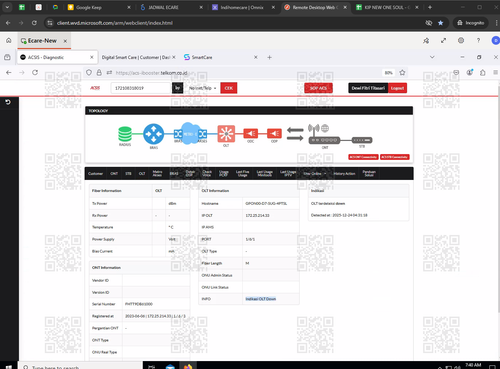
Task: Click the blue BRAS router icon
Action: (x=153, y=134)
